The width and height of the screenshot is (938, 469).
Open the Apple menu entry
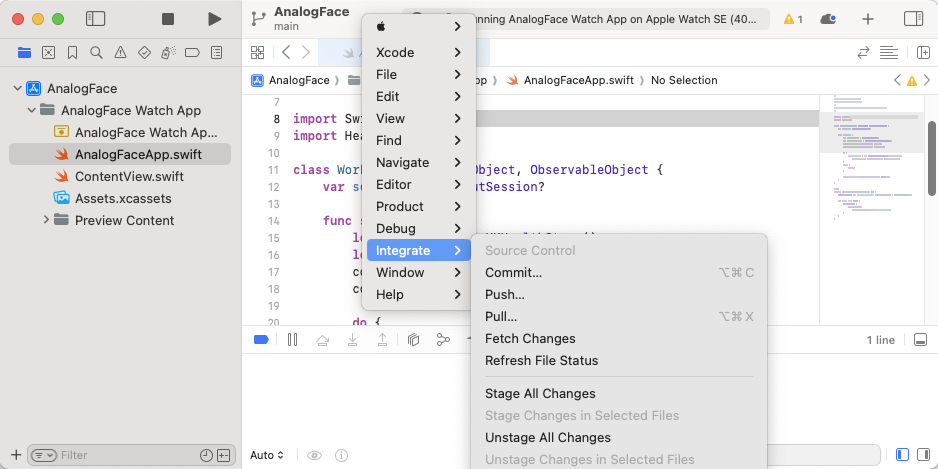pos(419,26)
